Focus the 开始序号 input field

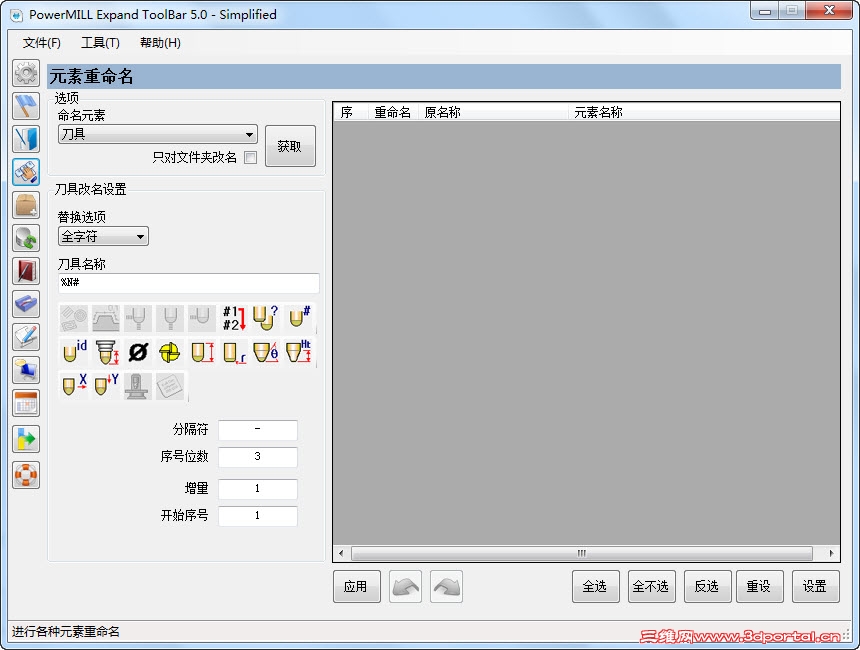coord(258,516)
